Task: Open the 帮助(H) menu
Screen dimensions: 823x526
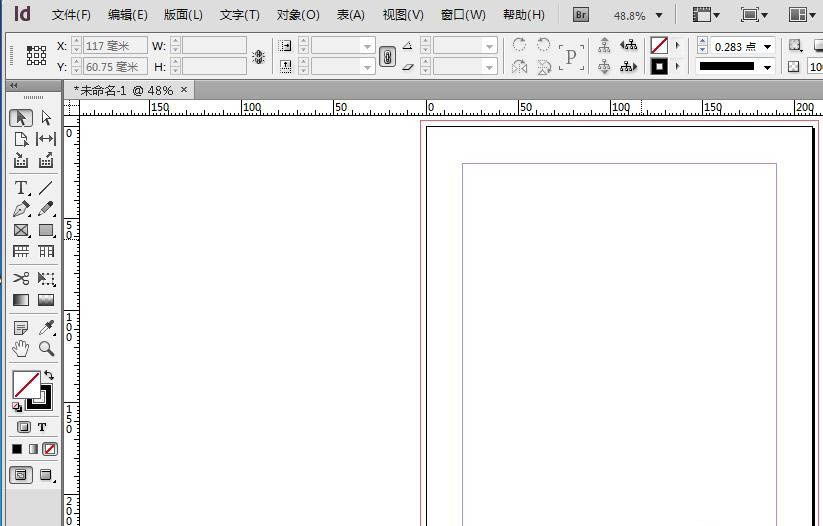Action: tap(523, 15)
